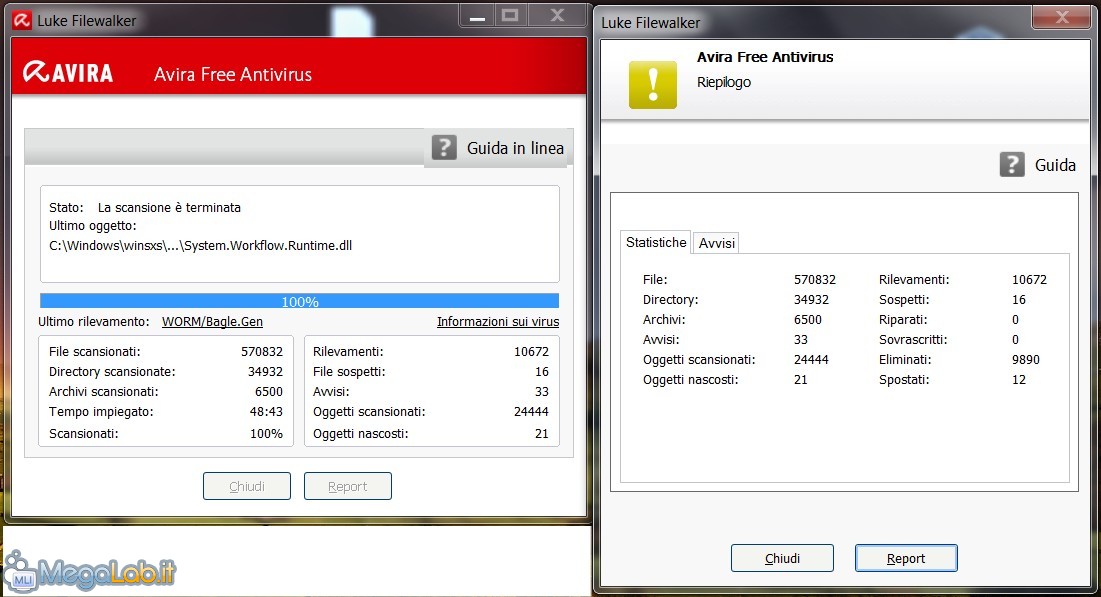1101x597 pixels.
Task: Switch to the Avvisi tab
Action: point(716,243)
